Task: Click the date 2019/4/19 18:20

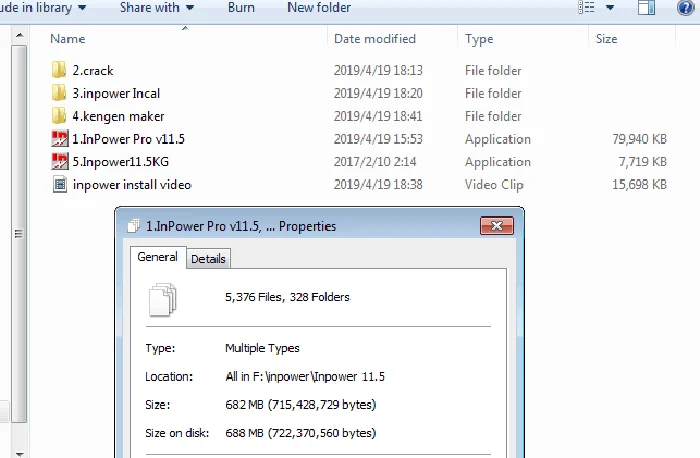Action: [x=378, y=93]
